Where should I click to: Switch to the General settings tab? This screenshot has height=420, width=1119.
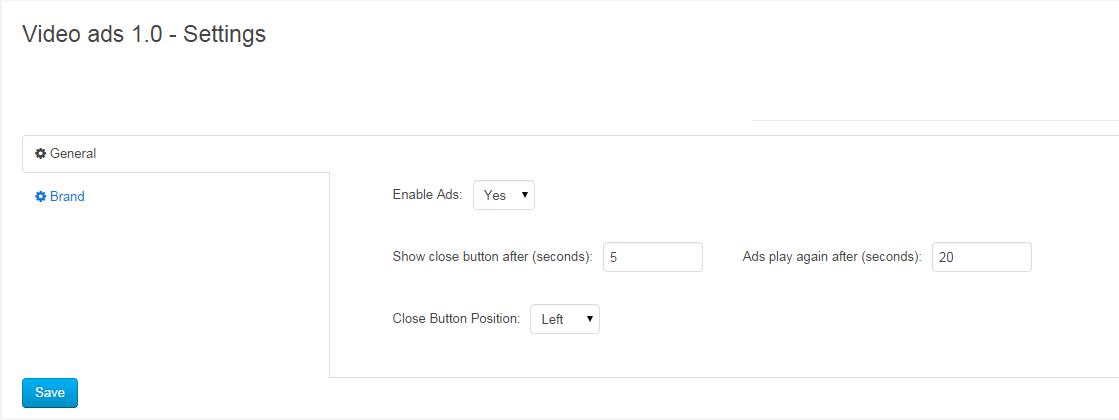[x=72, y=154]
